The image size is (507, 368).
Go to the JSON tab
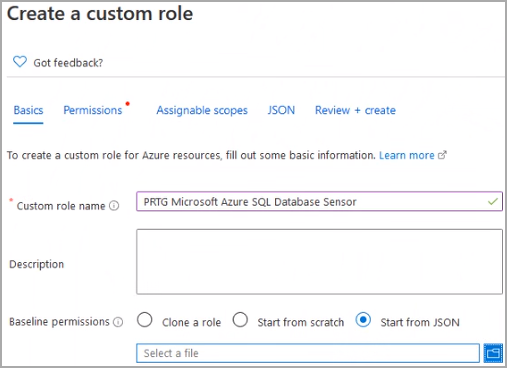coord(281,110)
